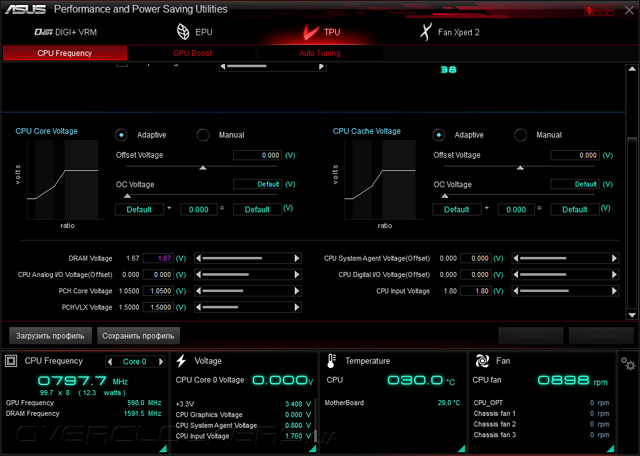Decrease CPU Input Voltage left arrow

point(516,291)
